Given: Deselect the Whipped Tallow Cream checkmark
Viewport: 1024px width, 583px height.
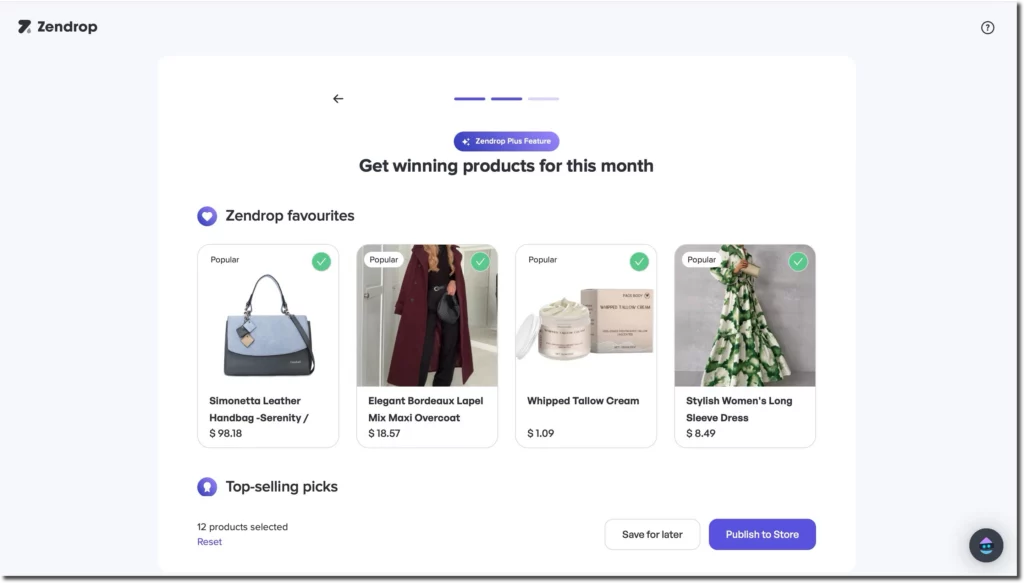Looking at the screenshot, I should click(639, 262).
